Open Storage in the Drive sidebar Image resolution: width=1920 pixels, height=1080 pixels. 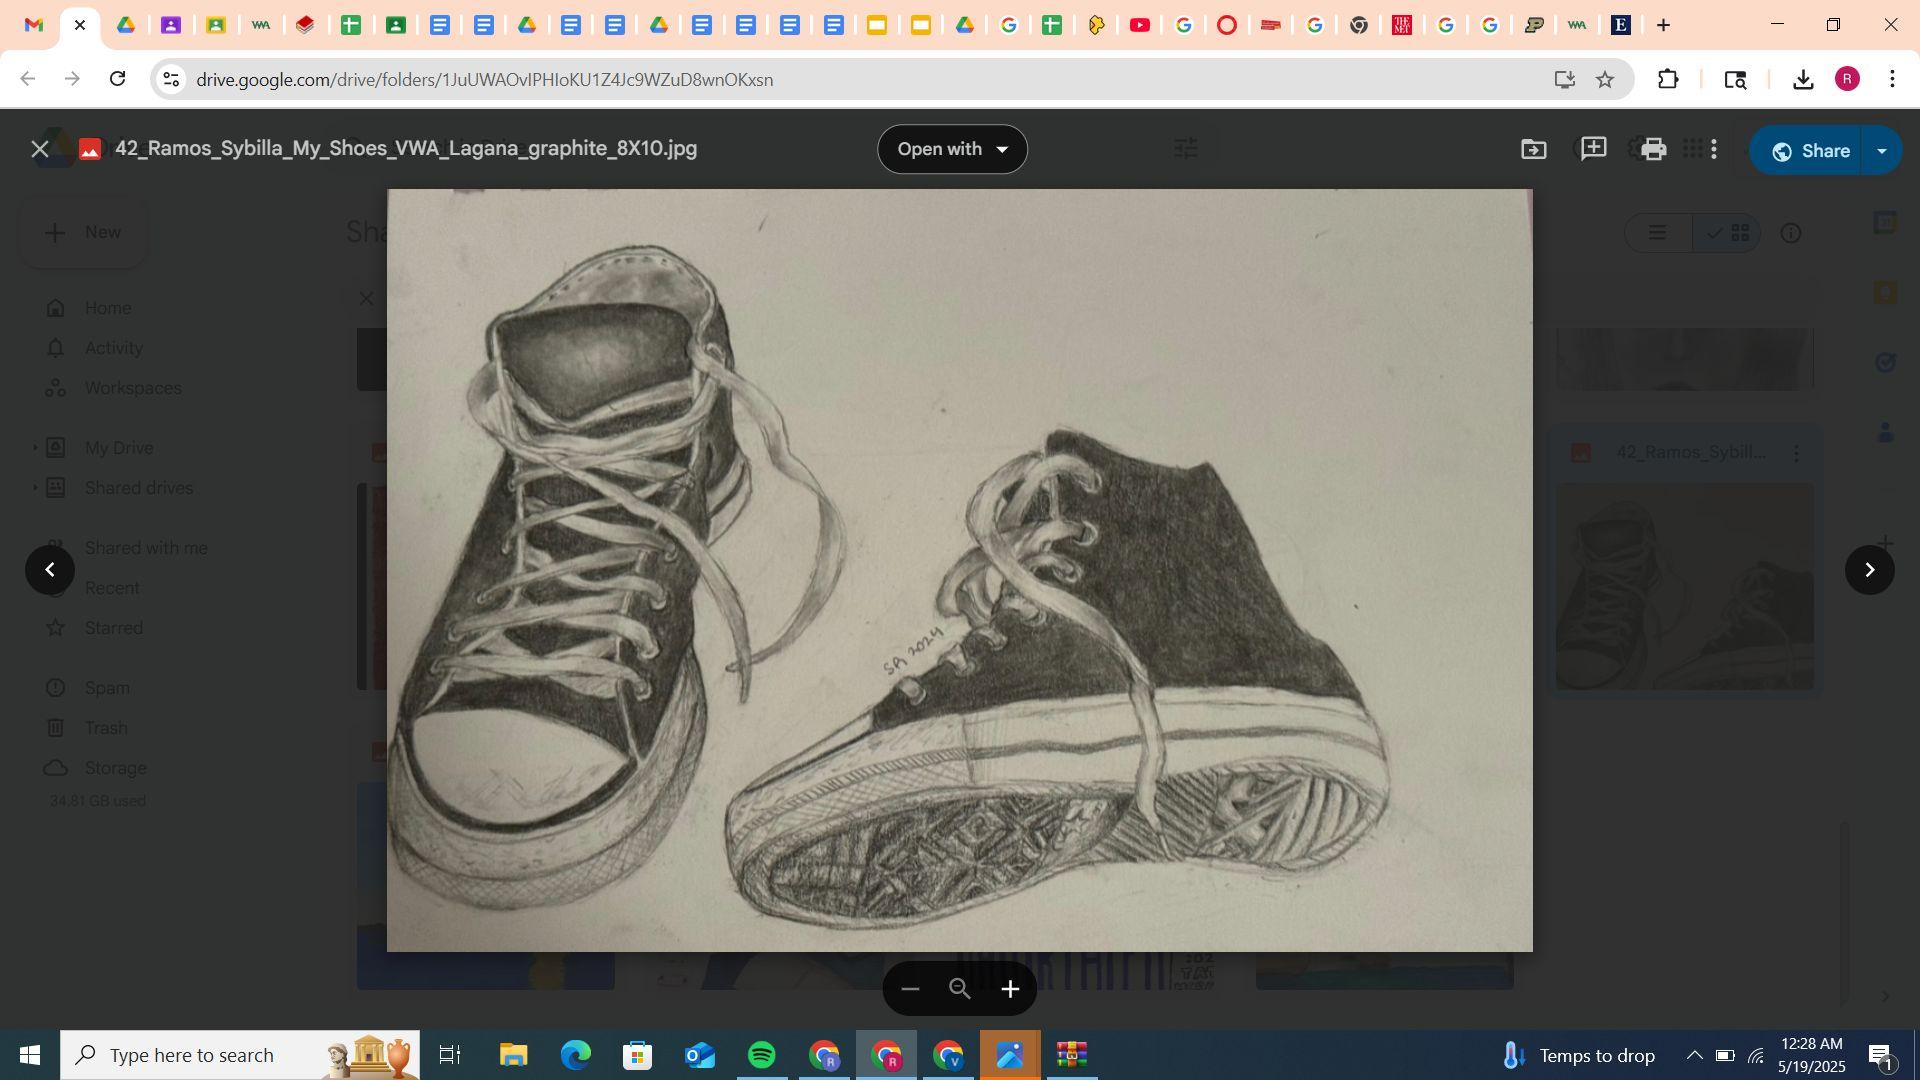pyautogui.click(x=116, y=768)
